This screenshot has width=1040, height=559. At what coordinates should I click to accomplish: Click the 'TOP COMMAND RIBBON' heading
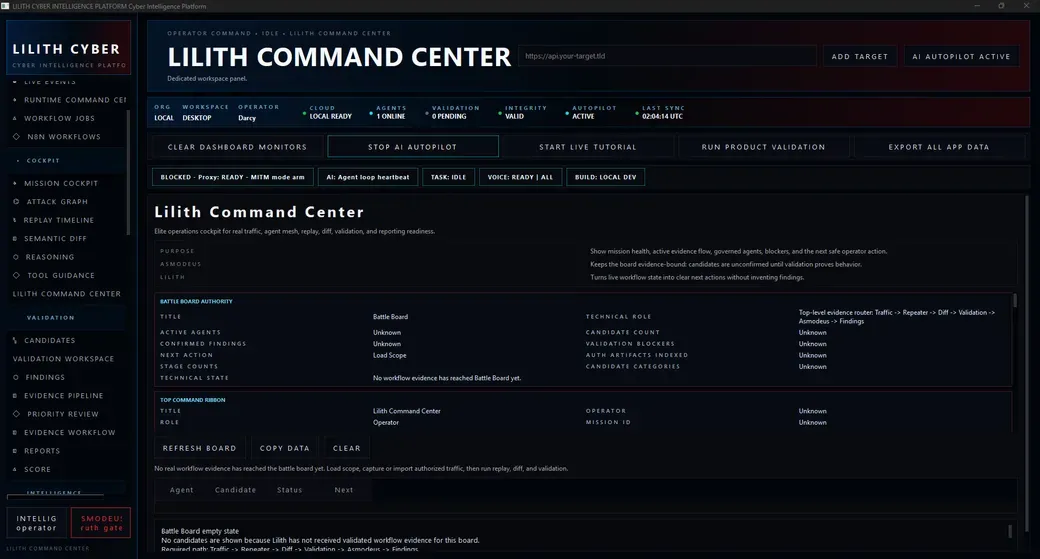point(192,401)
